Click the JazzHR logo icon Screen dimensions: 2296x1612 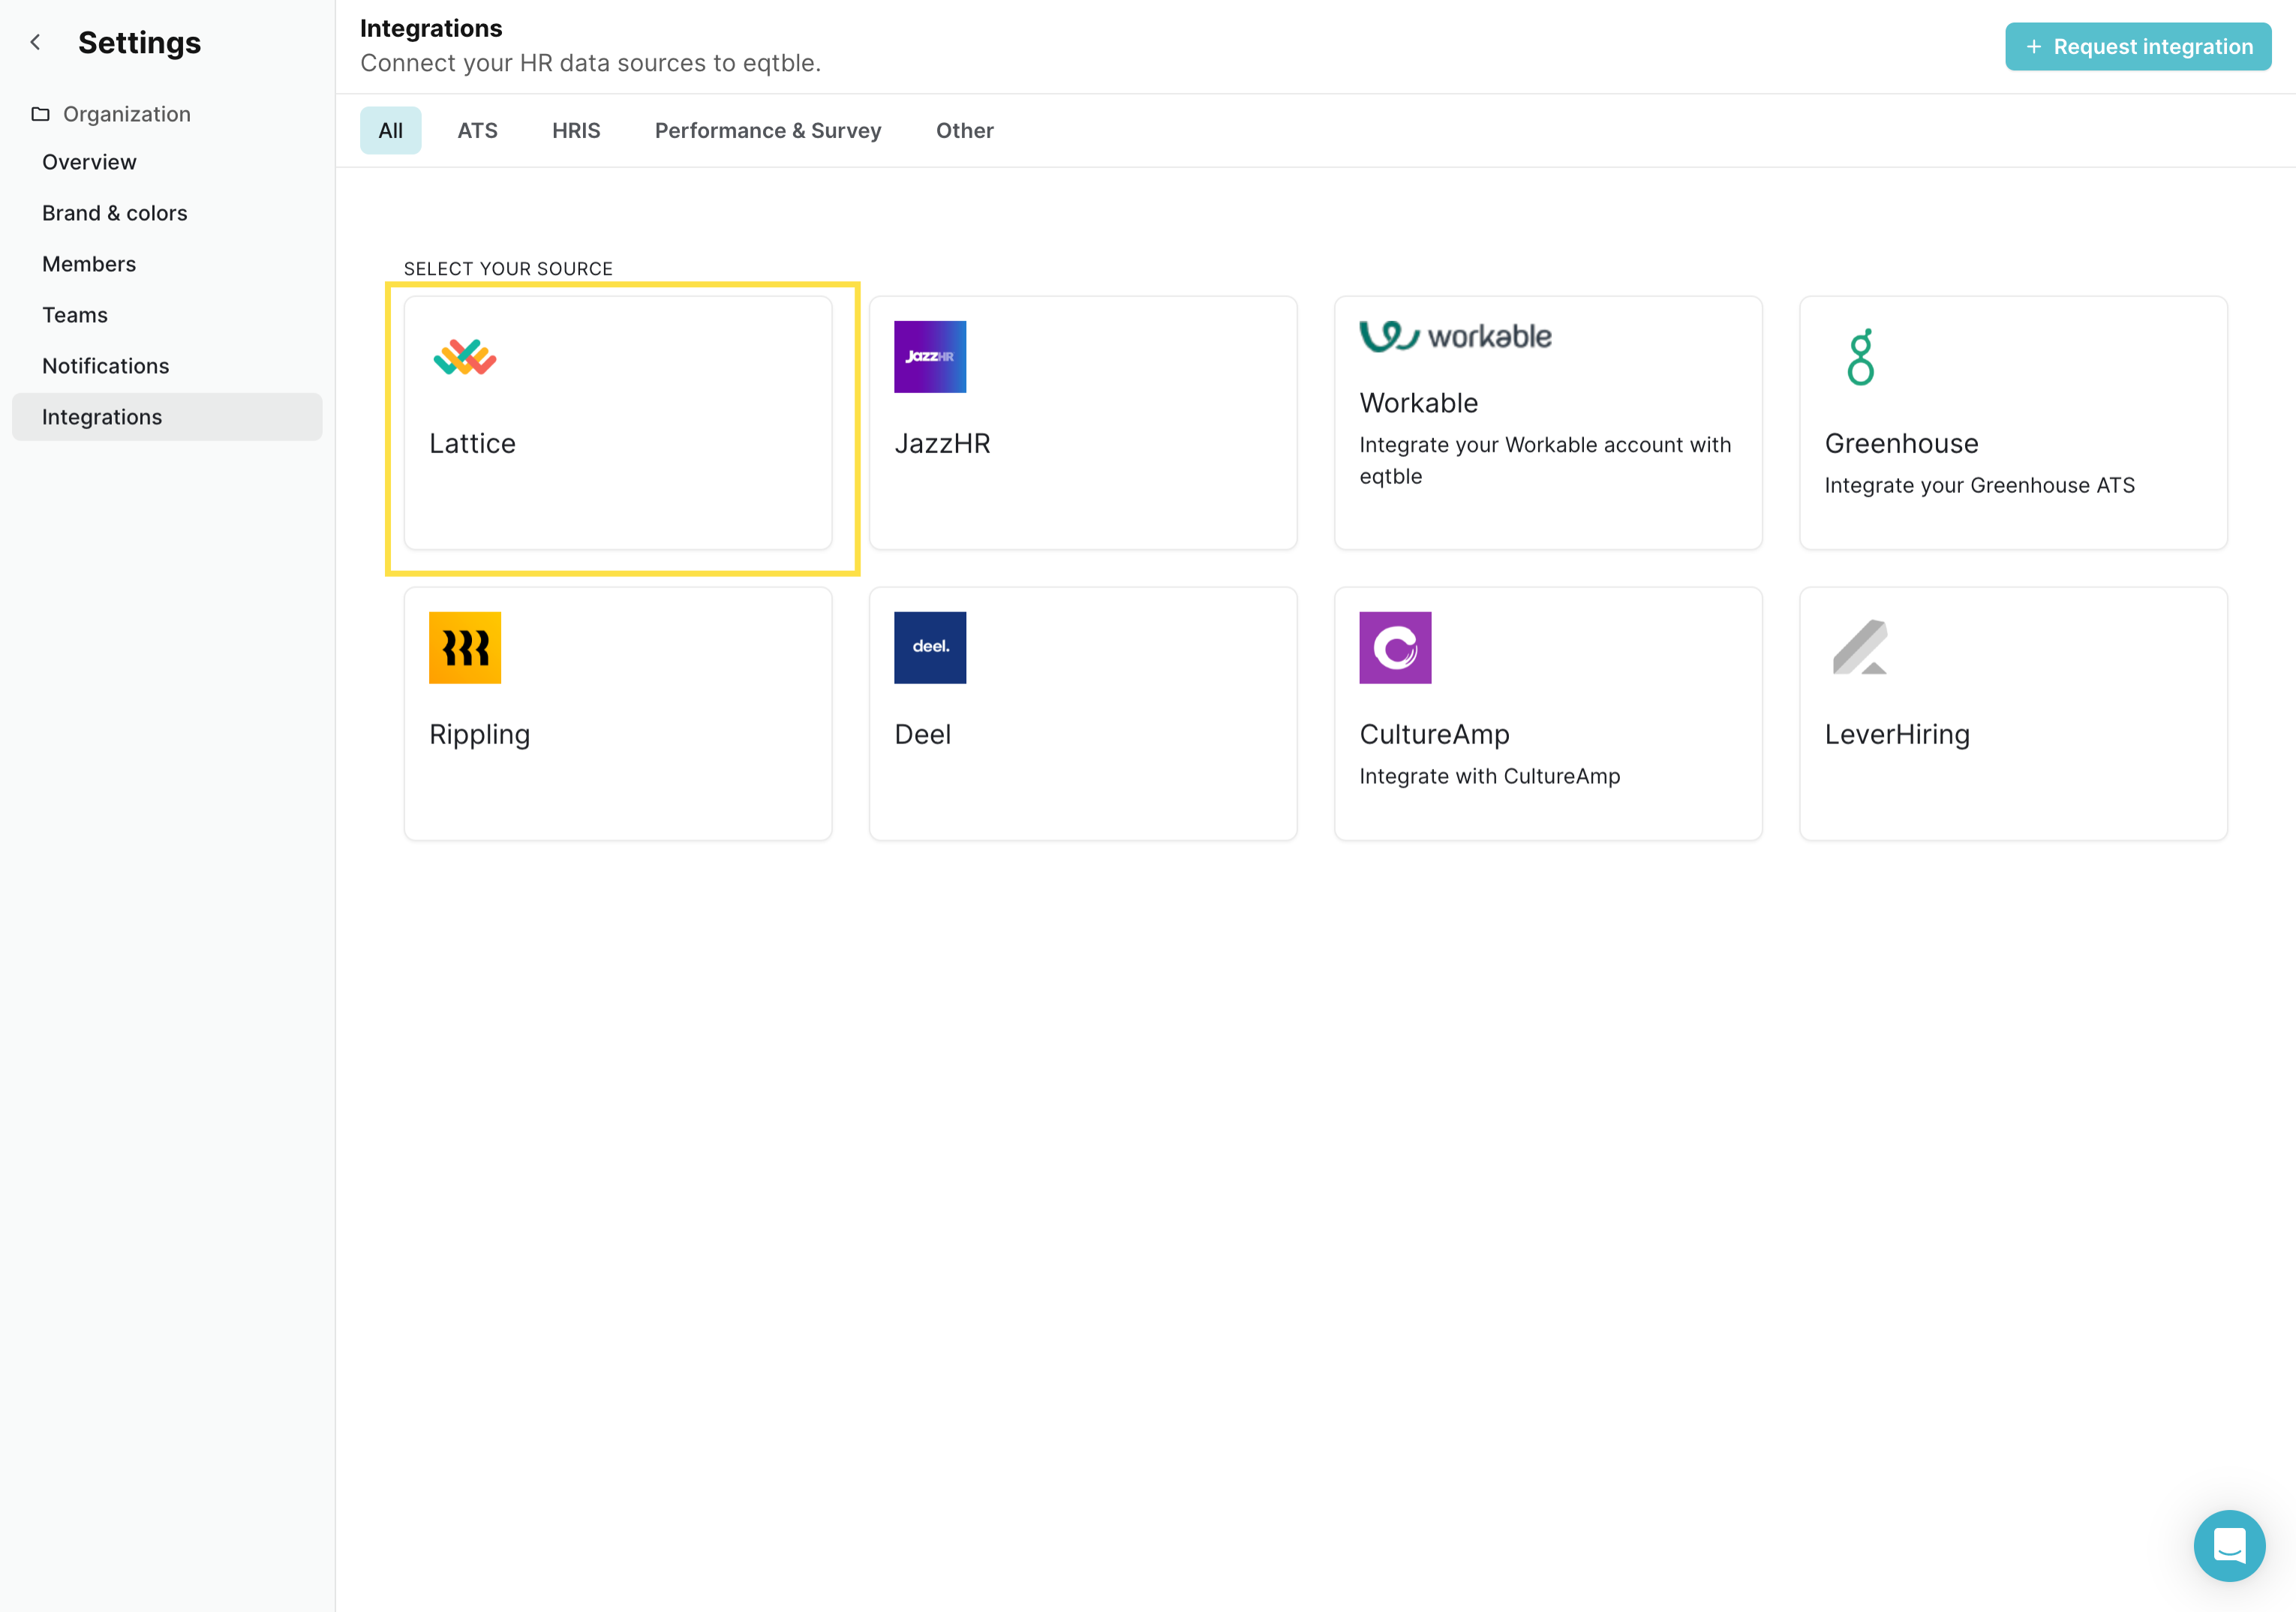pyautogui.click(x=929, y=357)
